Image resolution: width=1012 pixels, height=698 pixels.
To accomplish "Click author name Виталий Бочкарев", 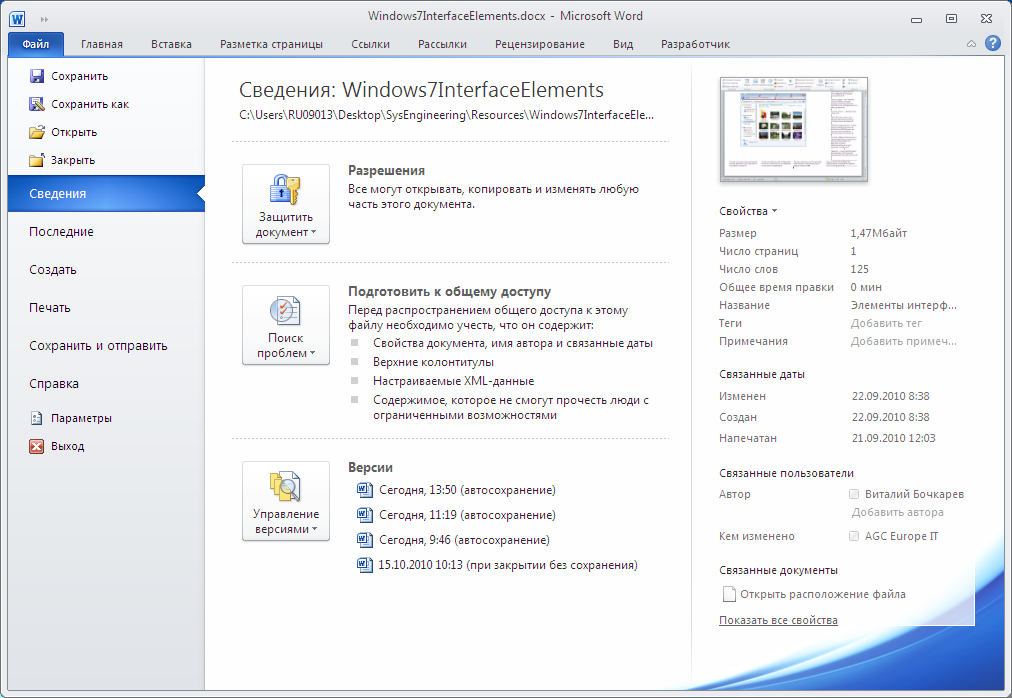I will pos(915,494).
